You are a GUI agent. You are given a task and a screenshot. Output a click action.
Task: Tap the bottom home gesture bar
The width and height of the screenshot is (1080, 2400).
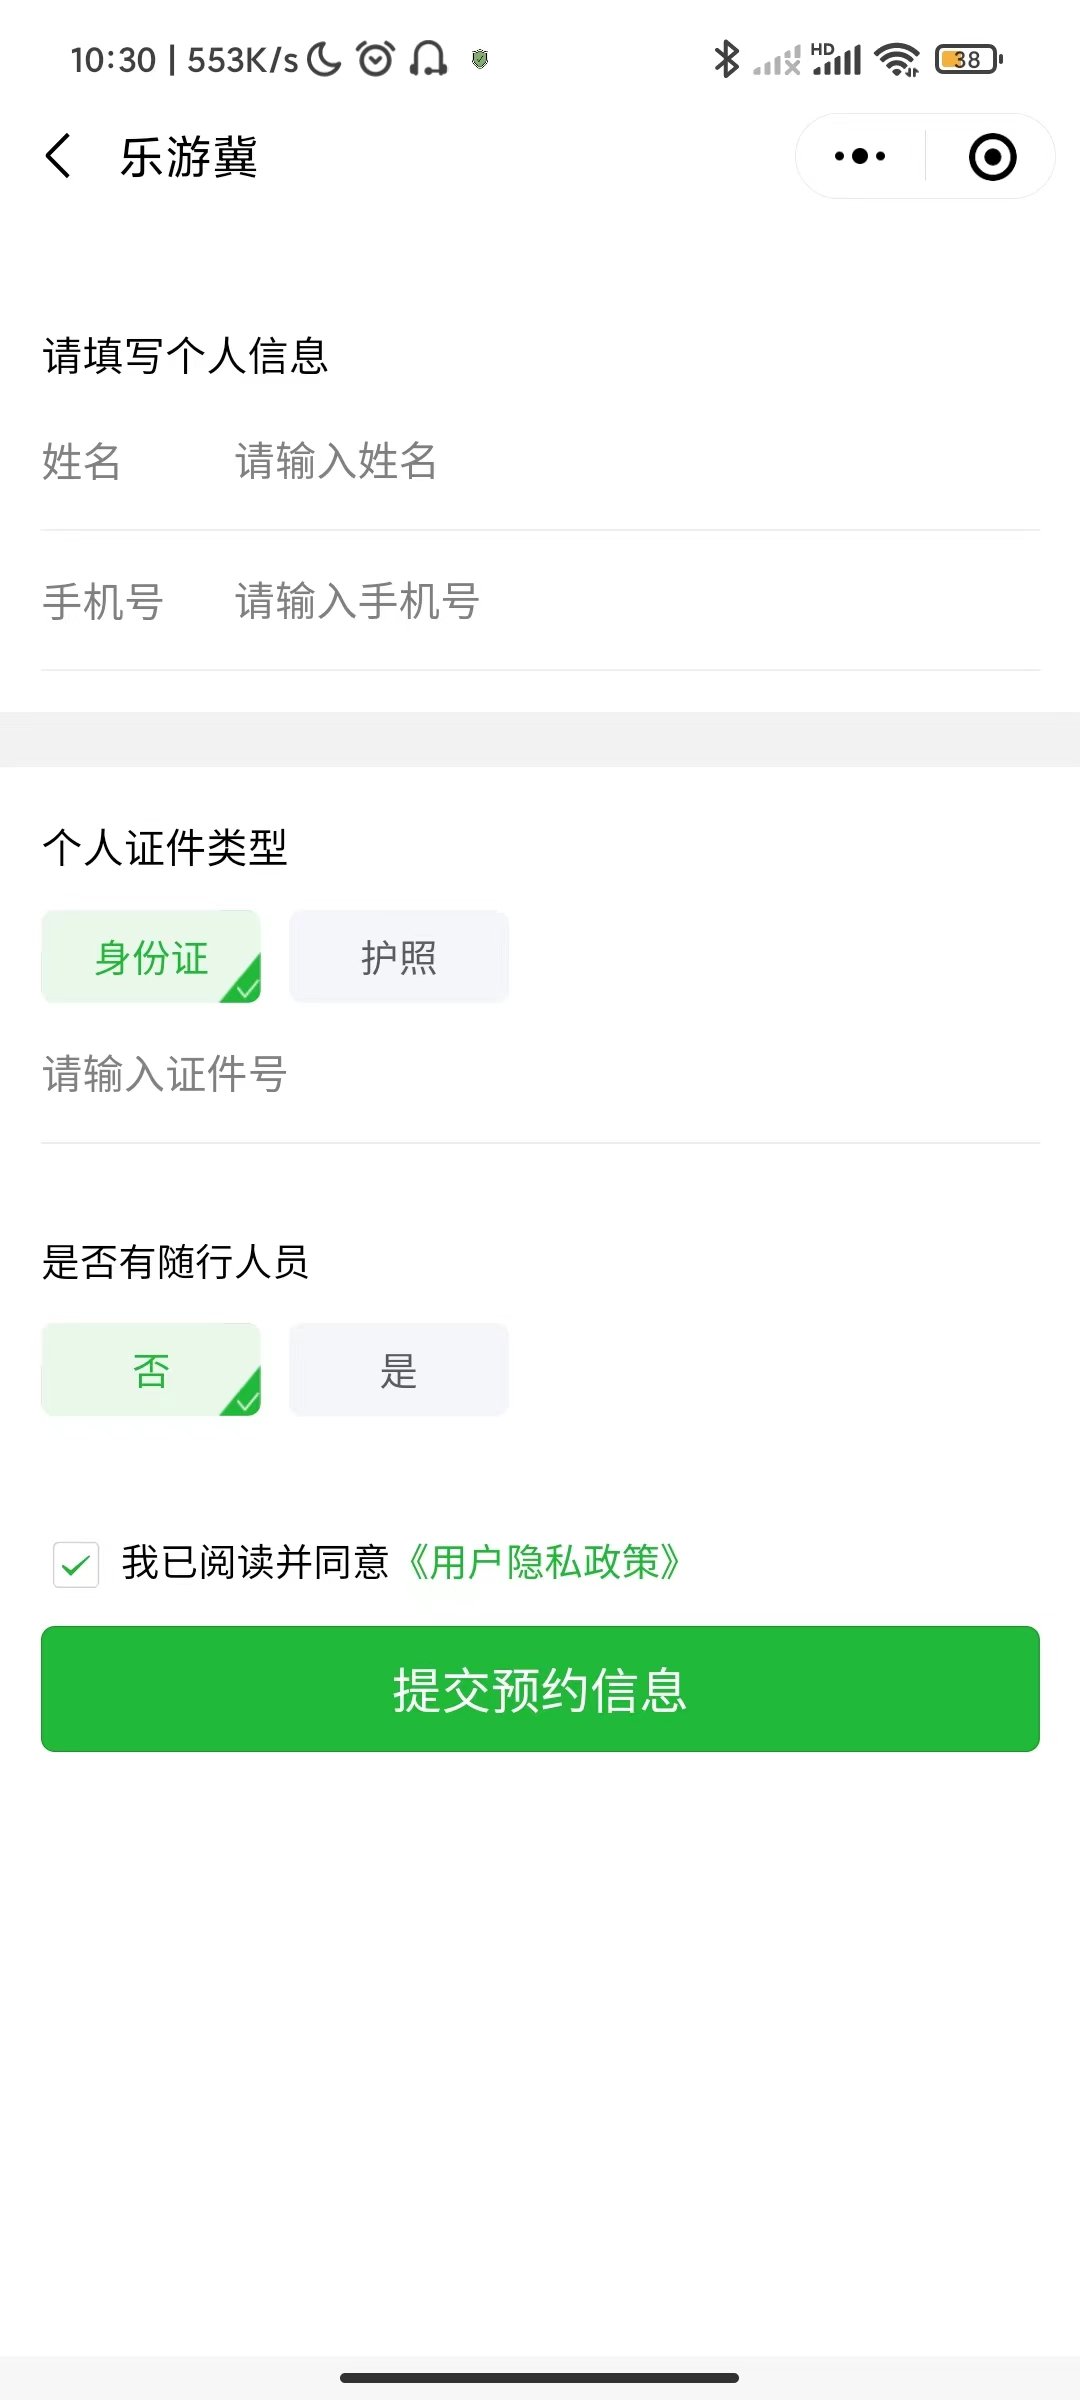click(x=540, y=2377)
